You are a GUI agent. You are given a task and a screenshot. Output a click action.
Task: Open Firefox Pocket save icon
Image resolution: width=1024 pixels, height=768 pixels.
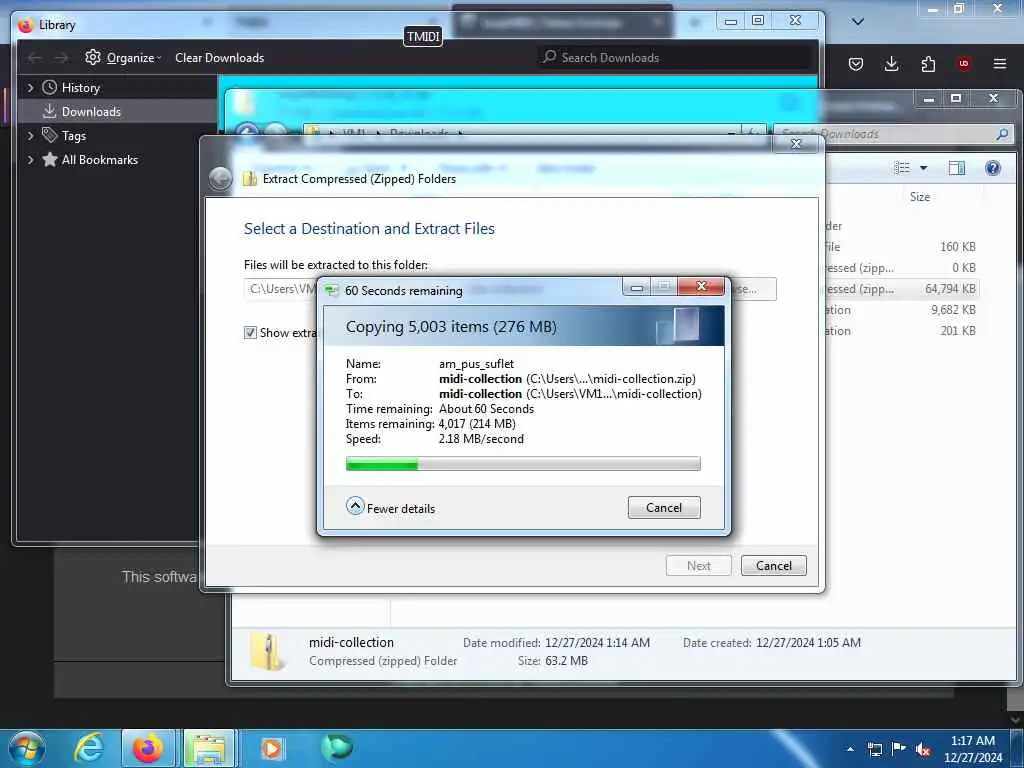click(x=856, y=64)
